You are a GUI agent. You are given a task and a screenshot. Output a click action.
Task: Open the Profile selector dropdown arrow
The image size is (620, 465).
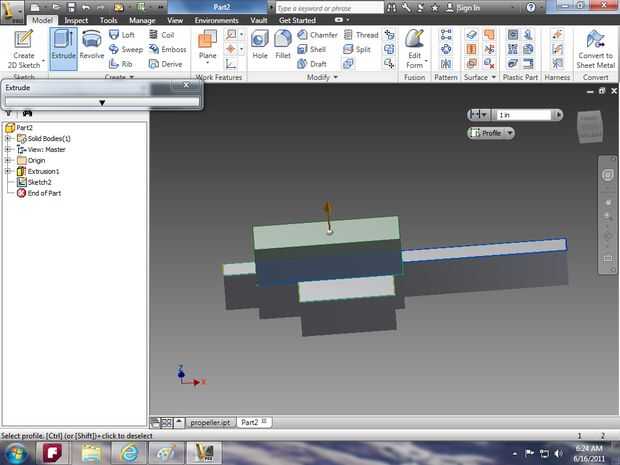point(509,133)
